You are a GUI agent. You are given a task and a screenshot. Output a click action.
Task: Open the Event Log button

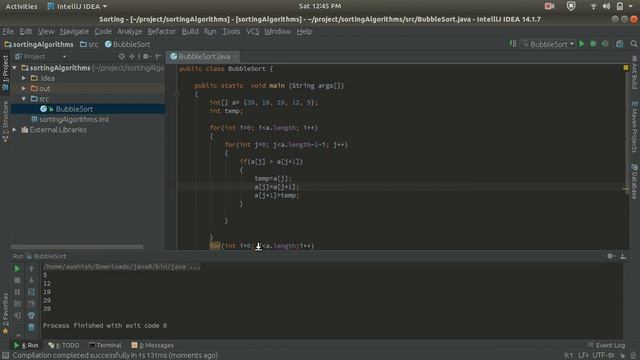click(x=607, y=345)
